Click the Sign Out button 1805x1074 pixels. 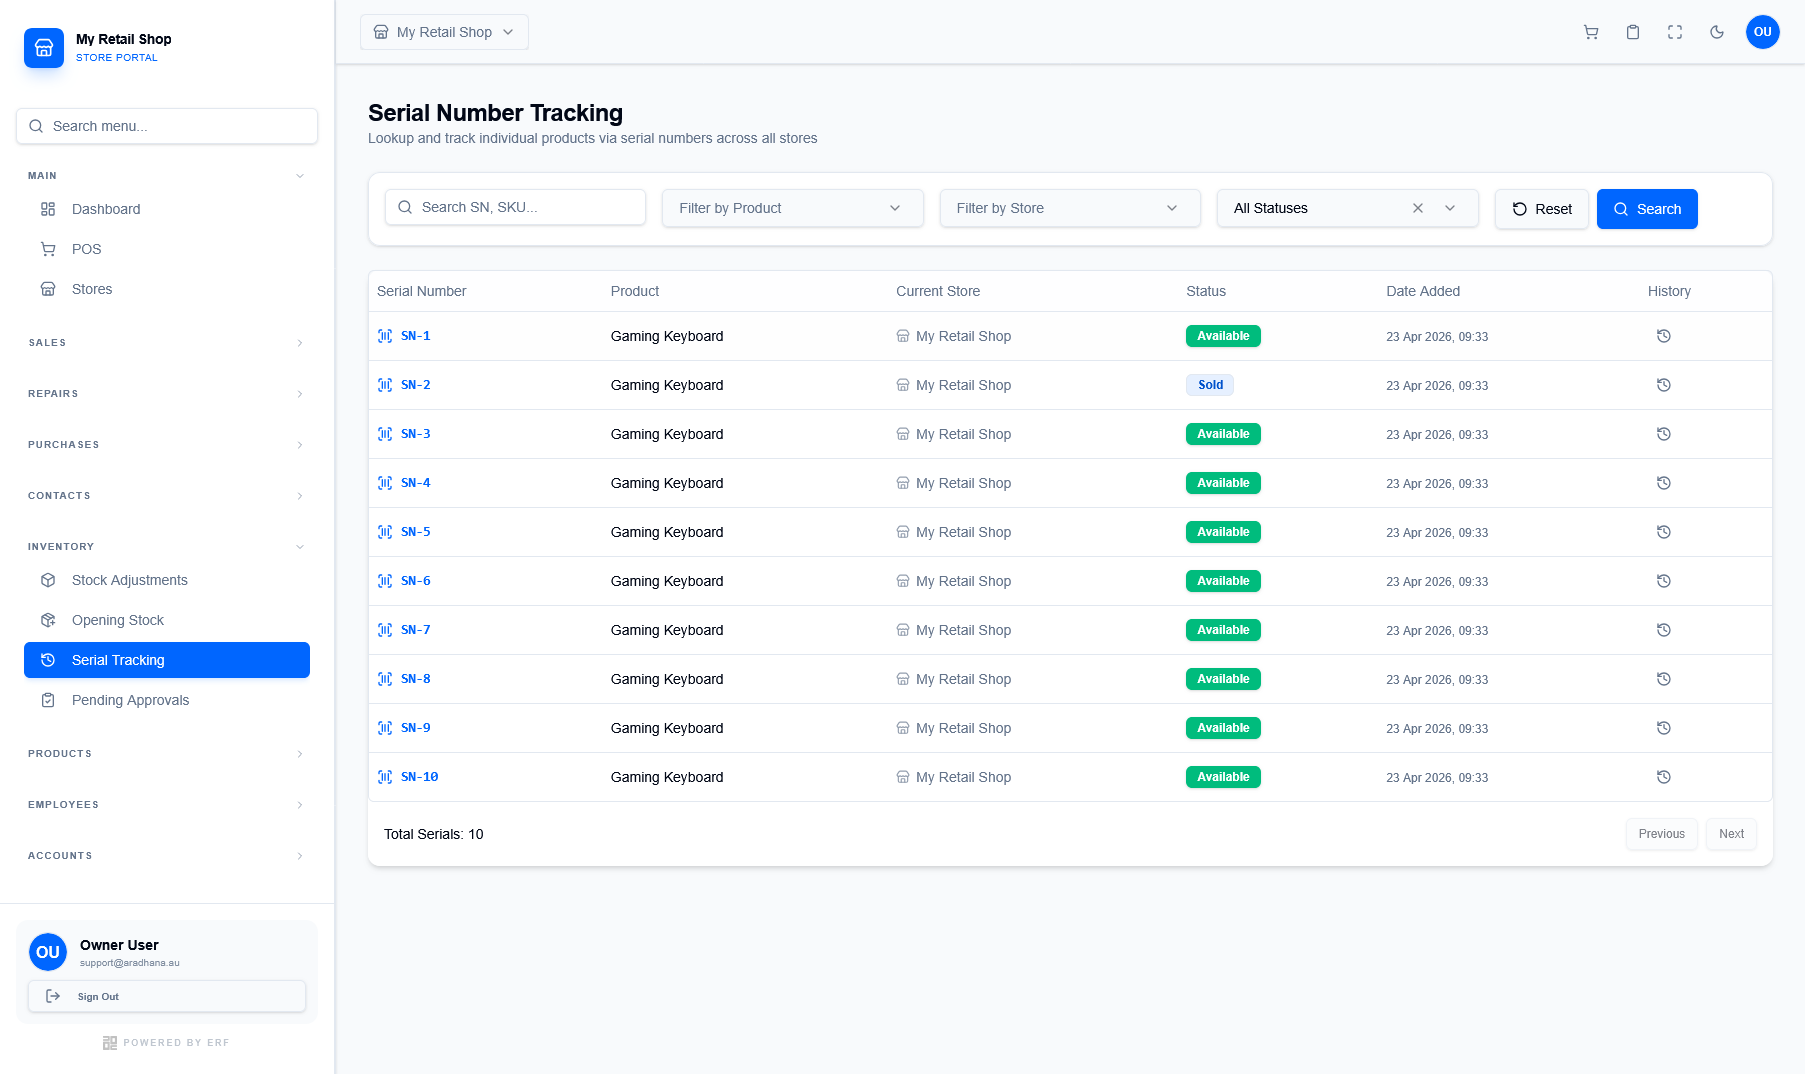(x=167, y=997)
